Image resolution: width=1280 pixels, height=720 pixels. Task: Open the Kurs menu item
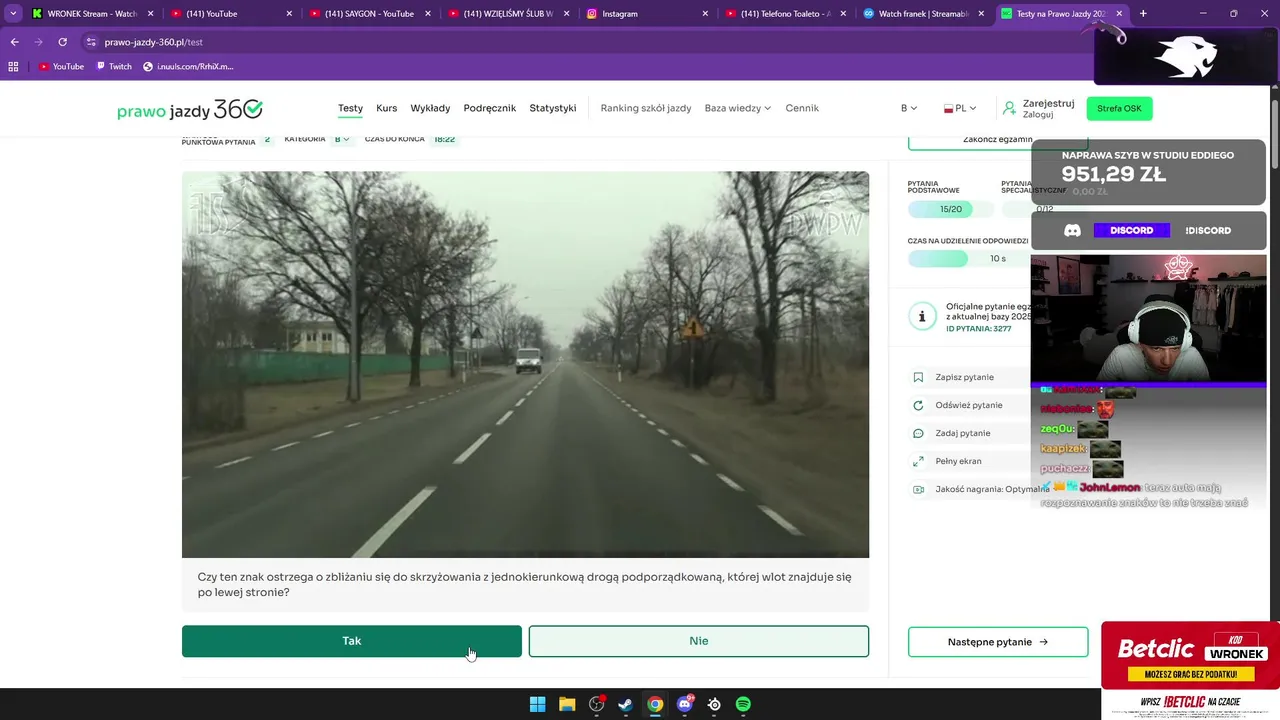386,108
